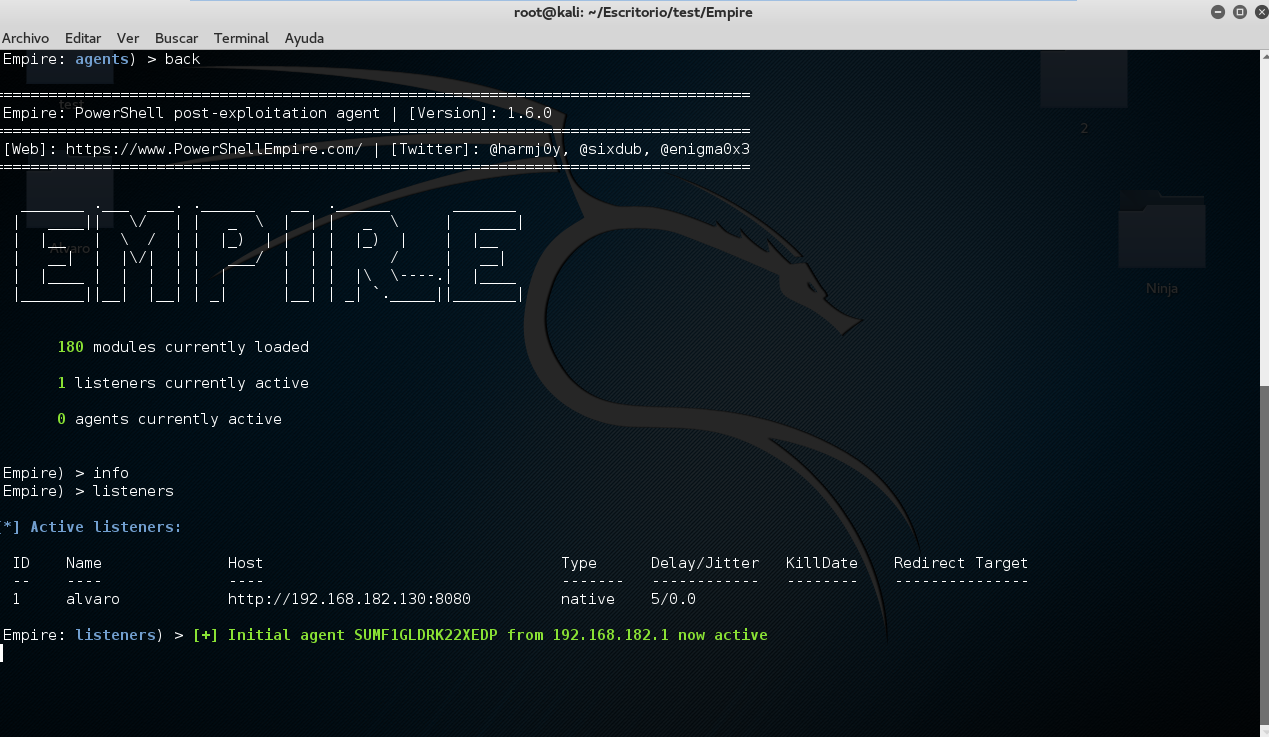
Task: Click the terminal cursor on the last line
Action: tap(2, 653)
